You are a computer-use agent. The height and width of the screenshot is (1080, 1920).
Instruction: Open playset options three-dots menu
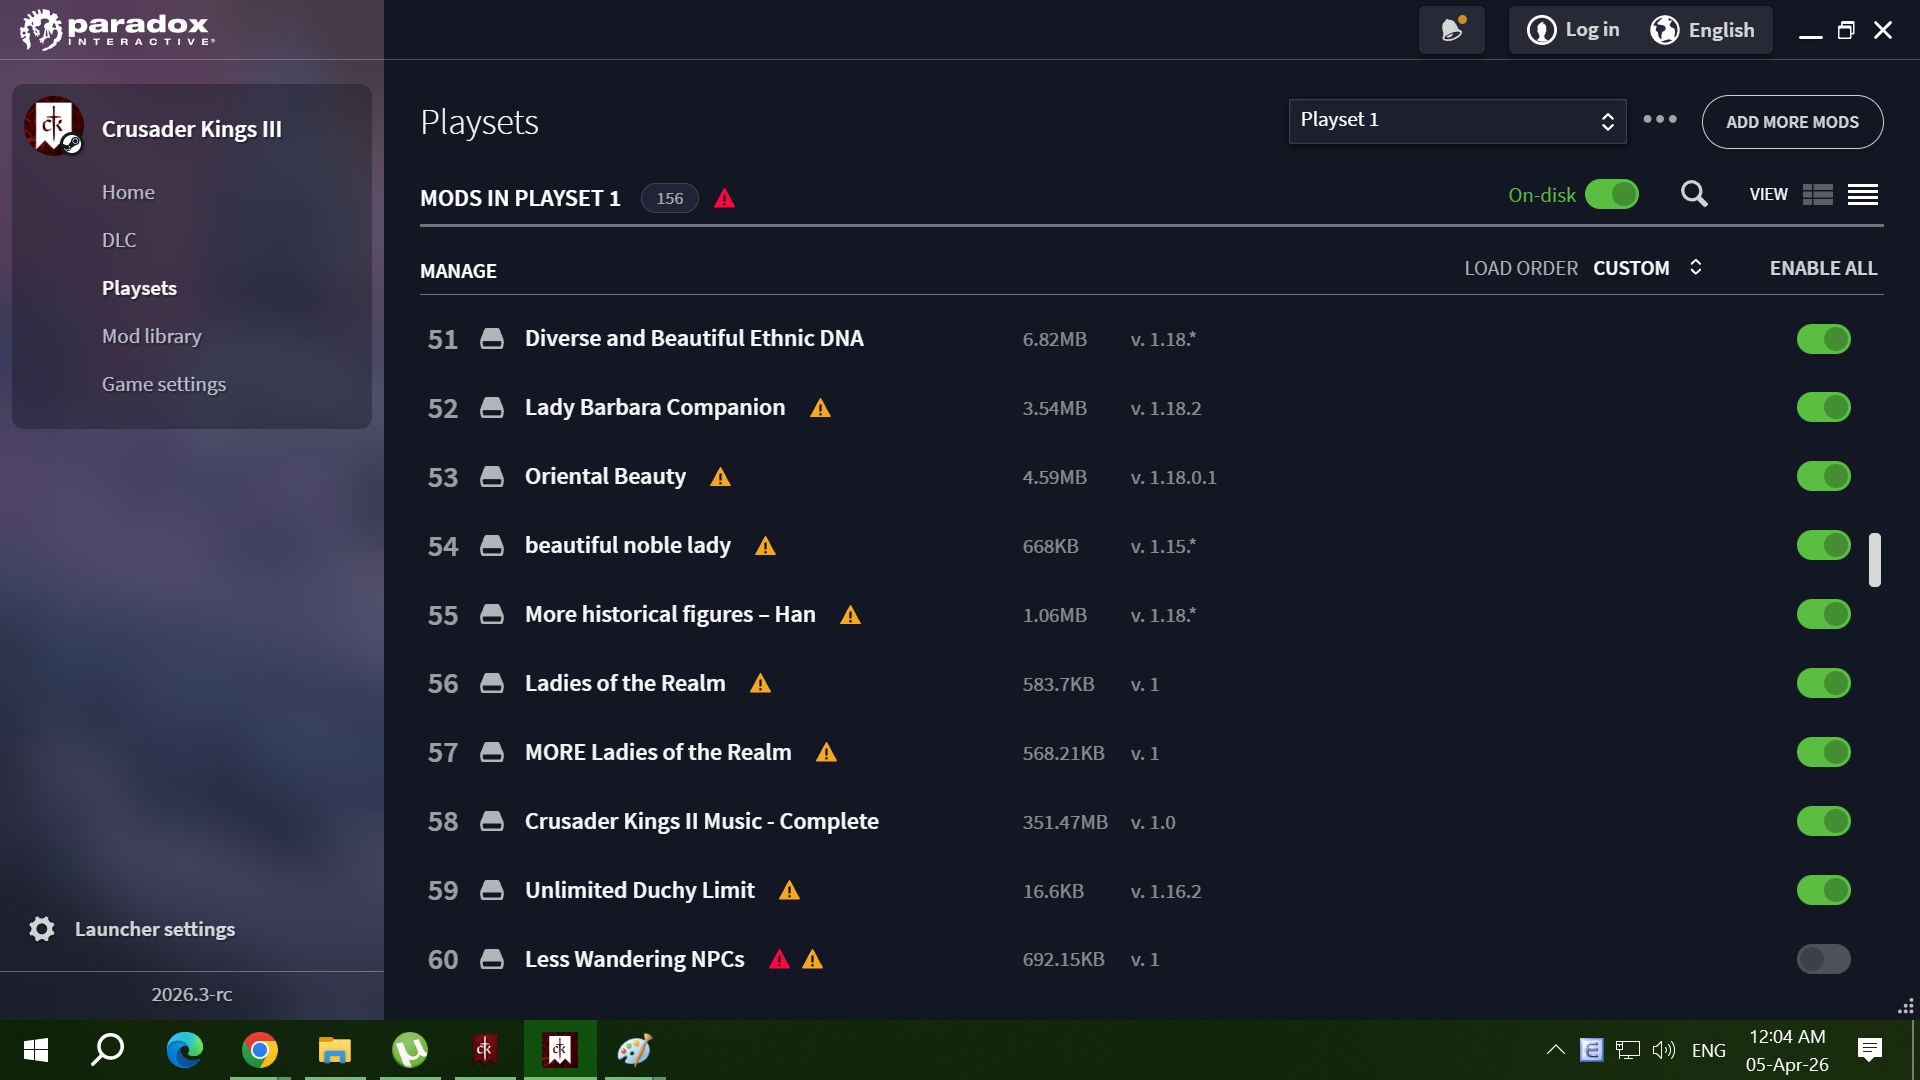[1660, 119]
